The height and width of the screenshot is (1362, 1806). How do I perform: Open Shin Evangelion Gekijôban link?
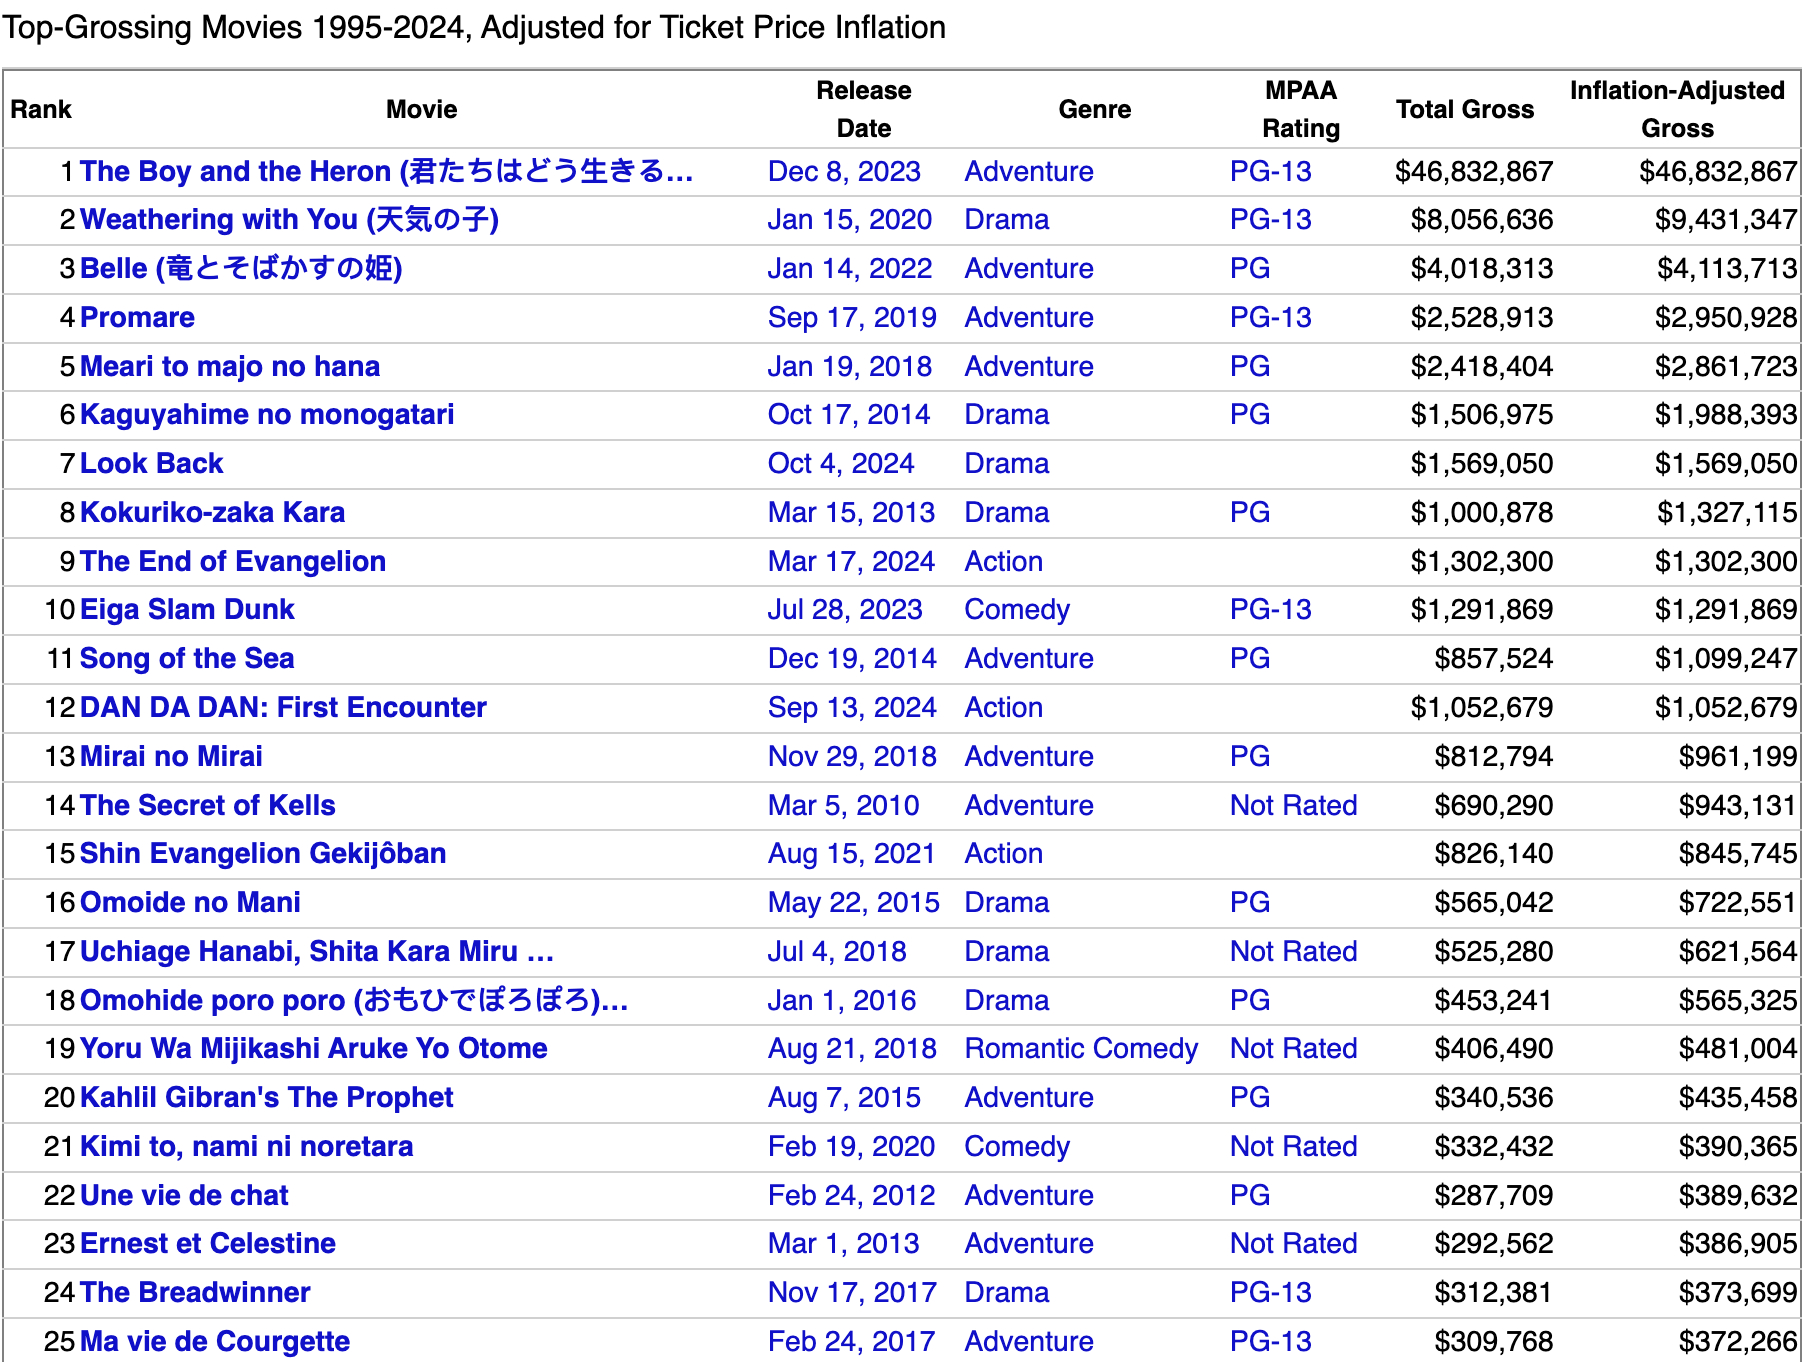(x=263, y=853)
